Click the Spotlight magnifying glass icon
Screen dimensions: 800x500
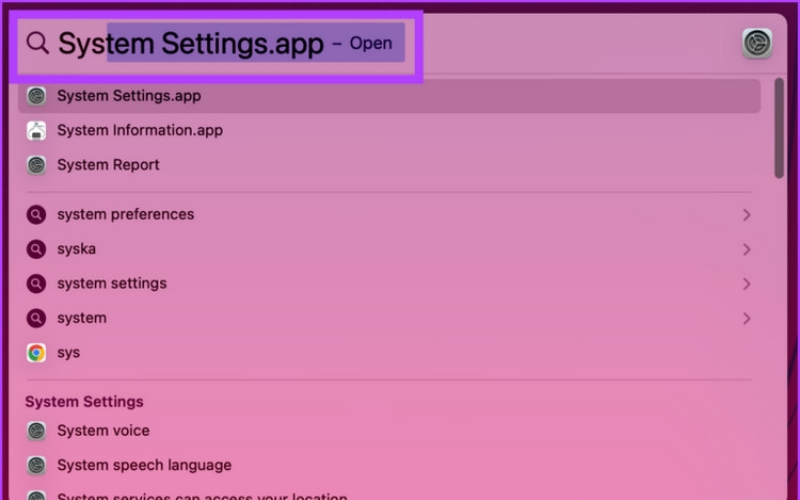37,43
